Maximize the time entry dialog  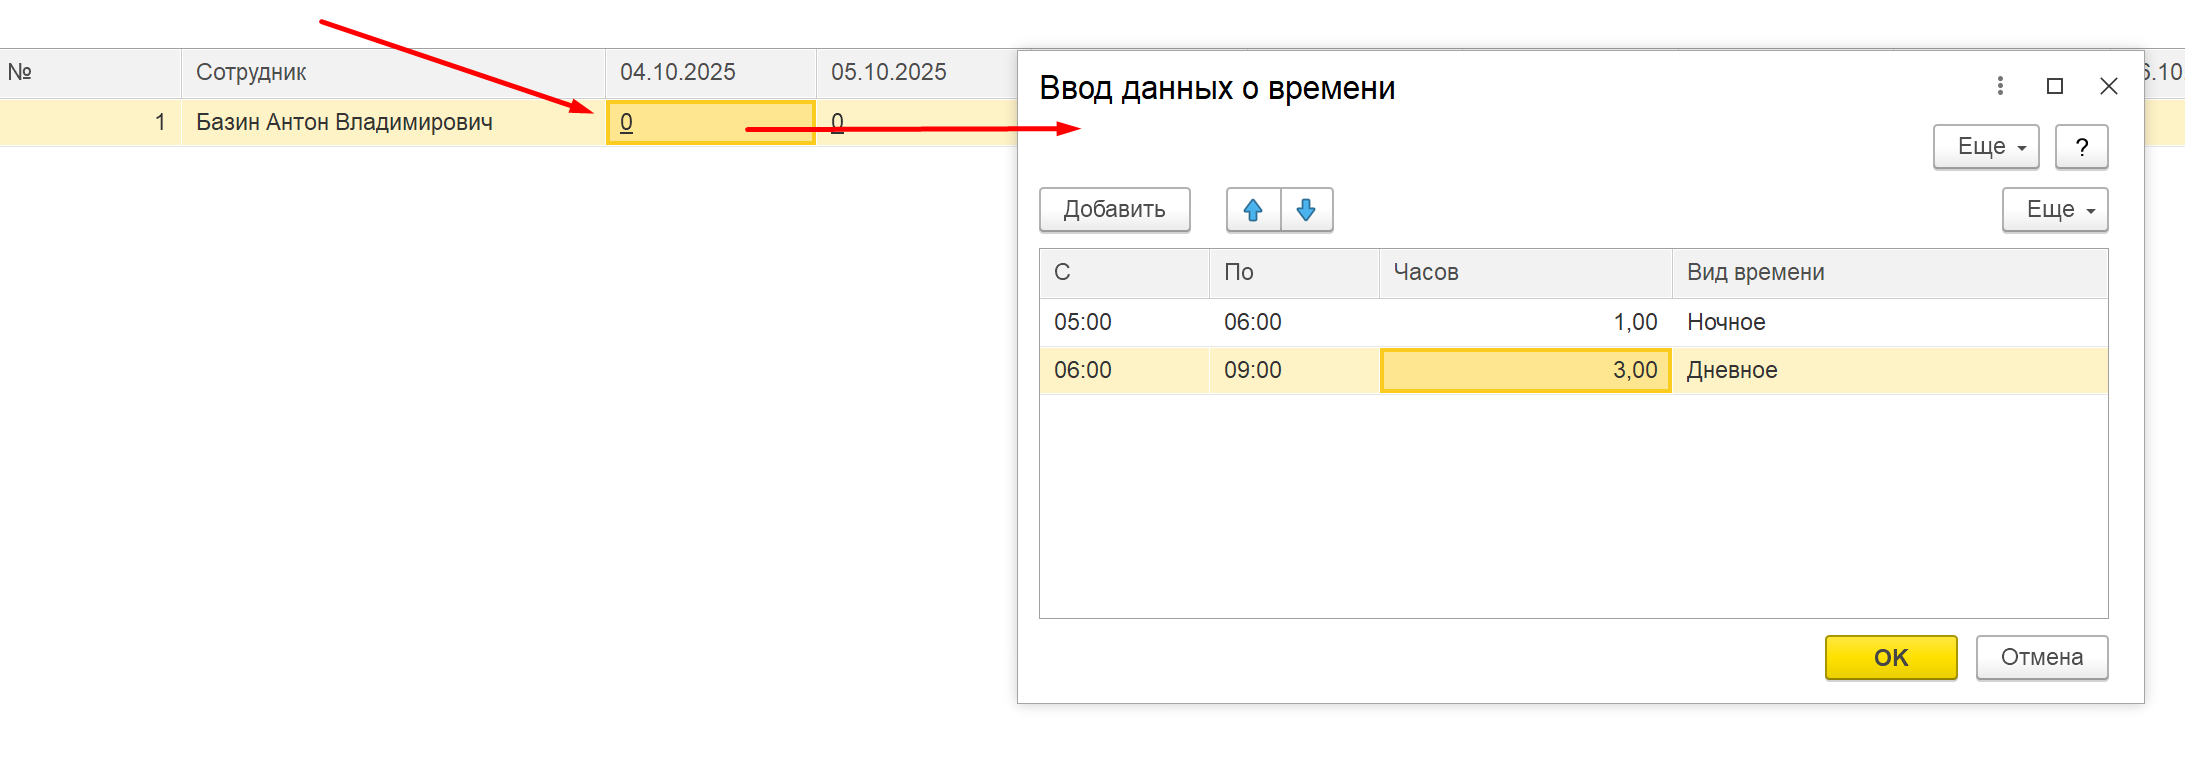(x=2055, y=86)
